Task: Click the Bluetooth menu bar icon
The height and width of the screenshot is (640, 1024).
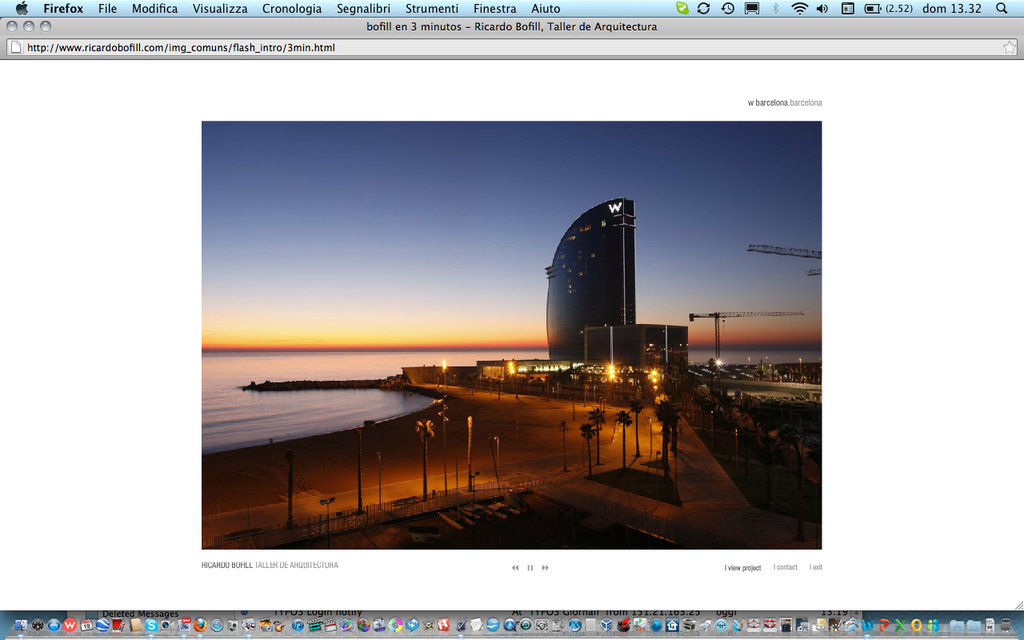Action: click(x=775, y=9)
